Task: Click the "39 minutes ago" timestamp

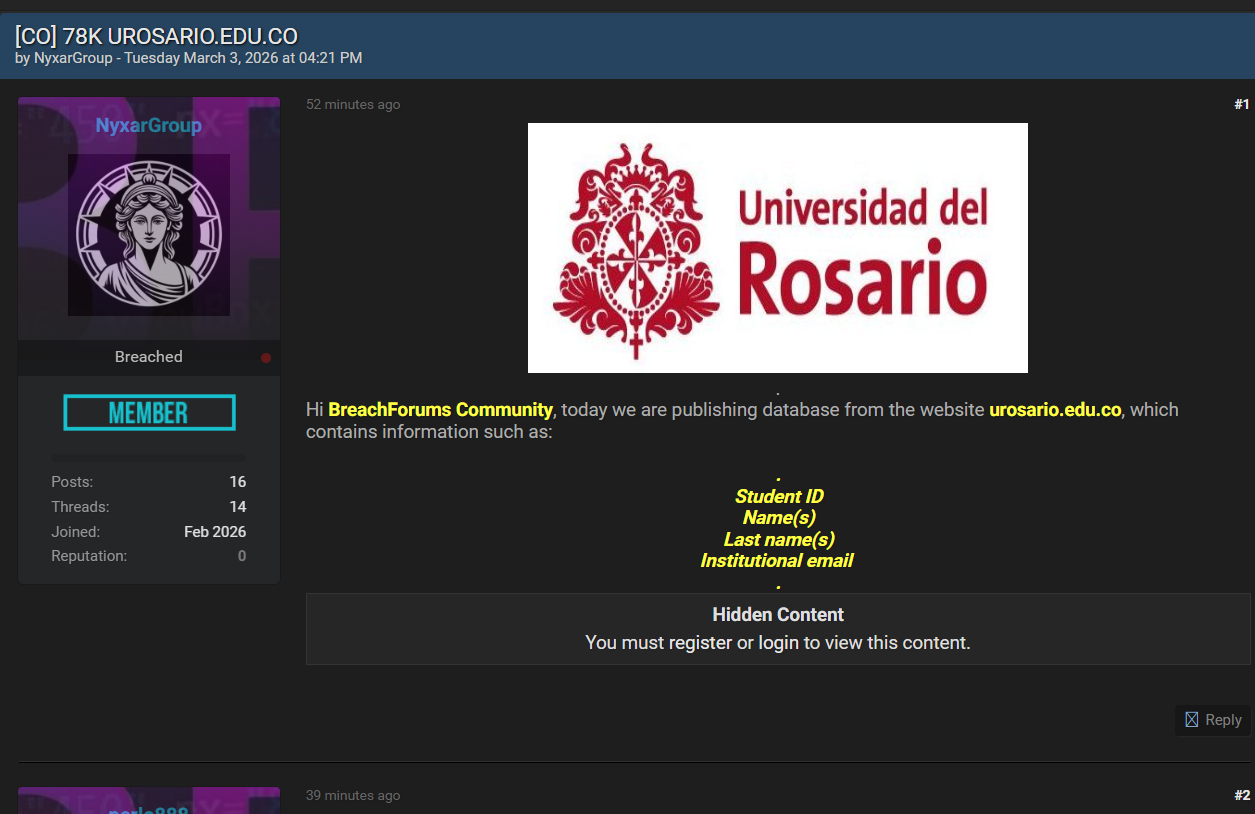Action: pyautogui.click(x=353, y=796)
